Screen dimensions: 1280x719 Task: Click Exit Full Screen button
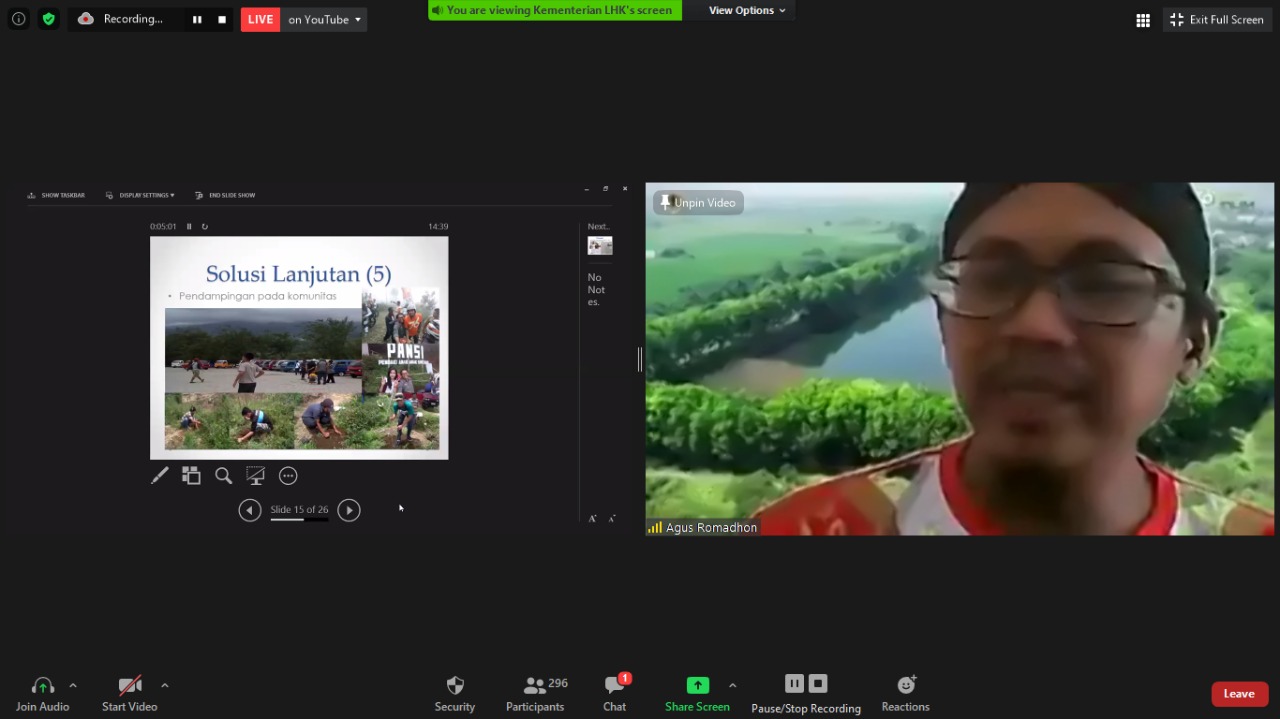(1217, 20)
